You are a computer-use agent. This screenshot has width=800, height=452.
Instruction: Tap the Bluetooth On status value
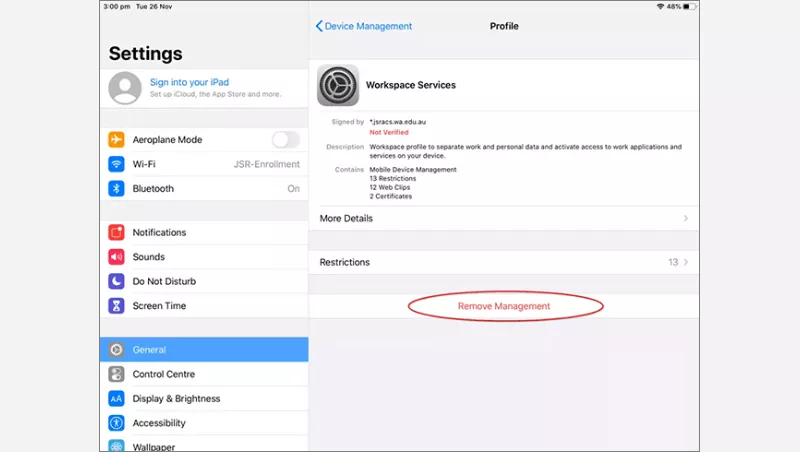pyautogui.click(x=293, y=189)
